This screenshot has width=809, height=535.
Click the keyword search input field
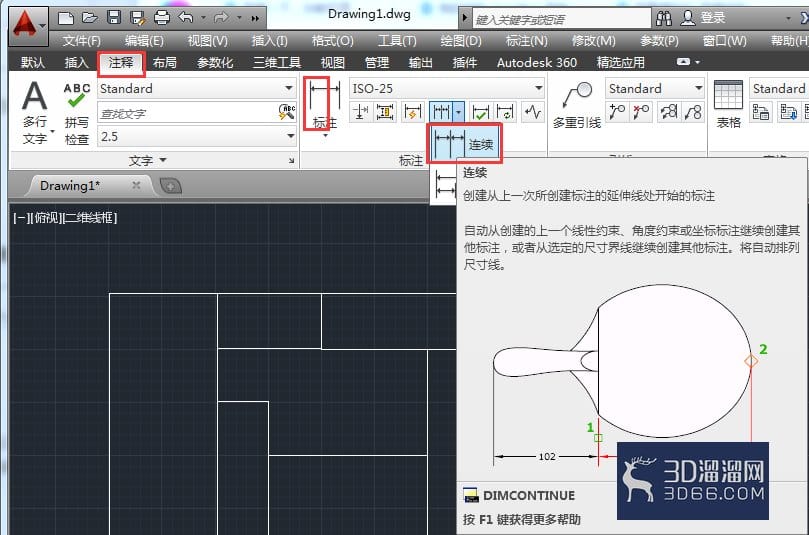[x=561, y=19]
